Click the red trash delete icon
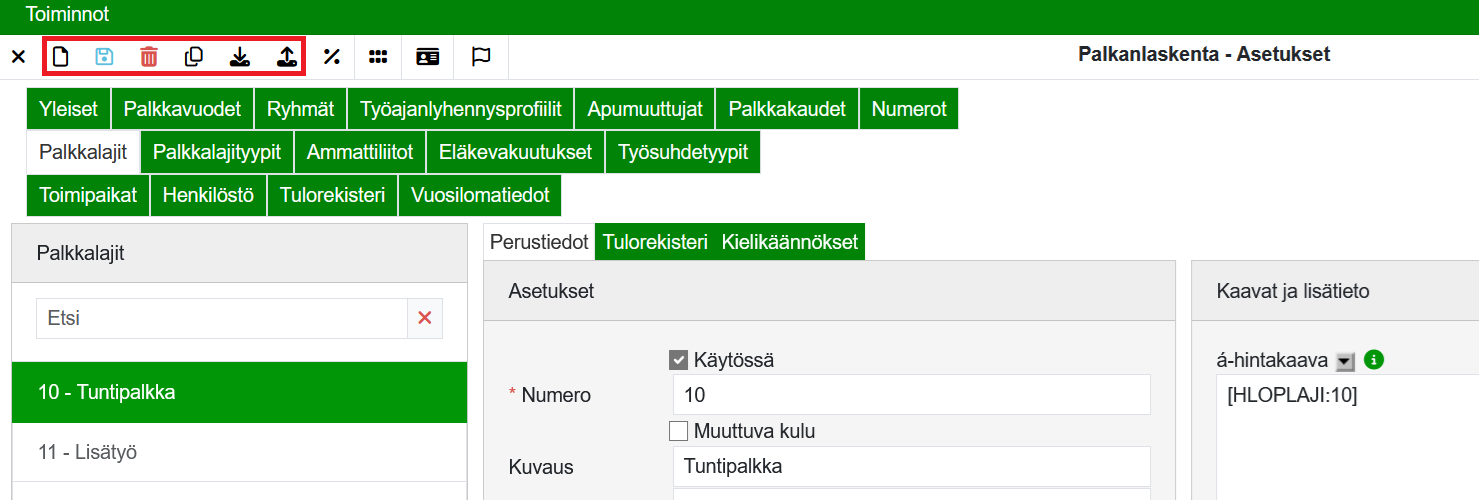This screenshot has width=1479, height=500. [x=149, y=57]
